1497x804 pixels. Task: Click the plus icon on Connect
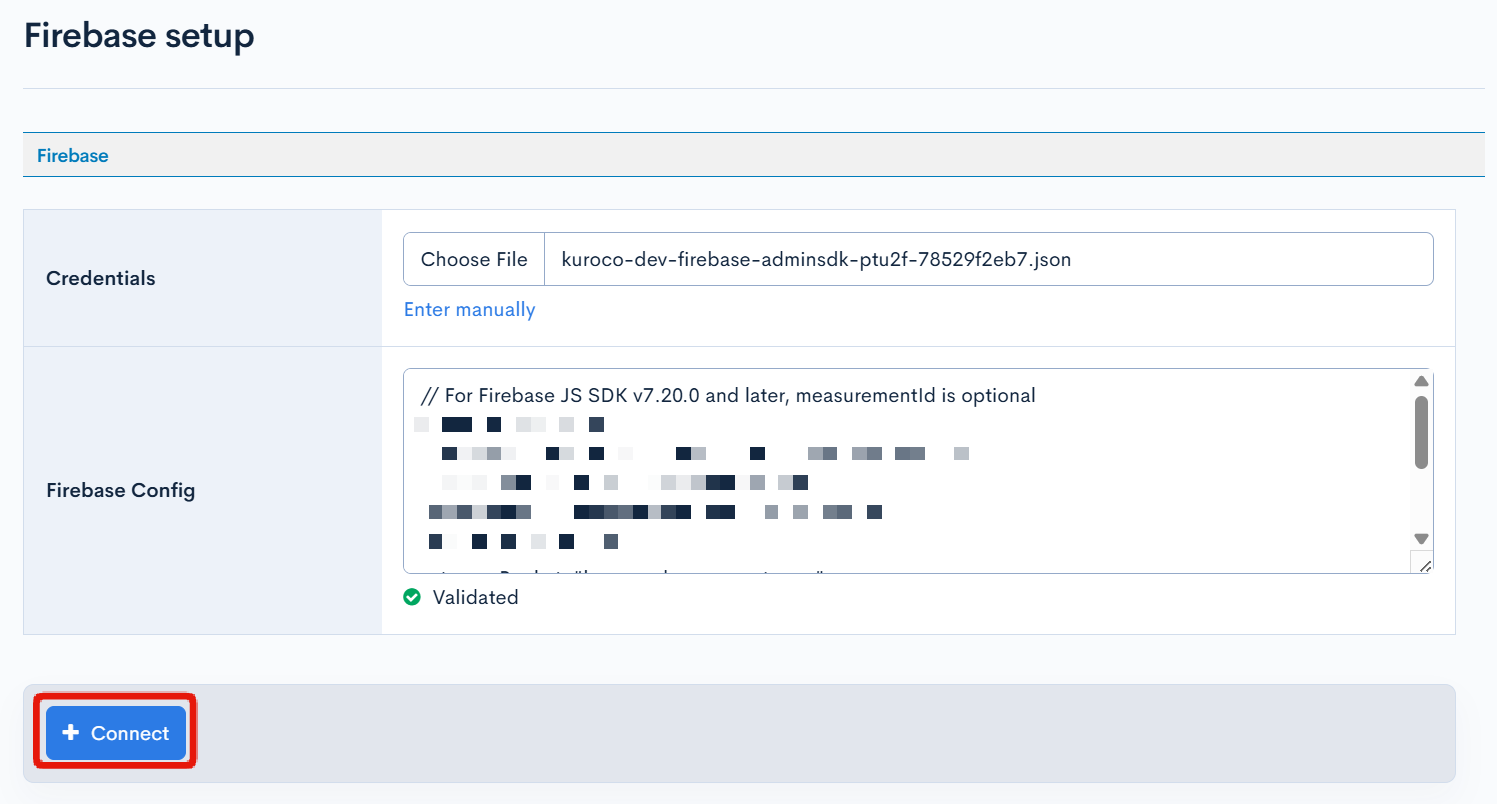pos(70,733)
